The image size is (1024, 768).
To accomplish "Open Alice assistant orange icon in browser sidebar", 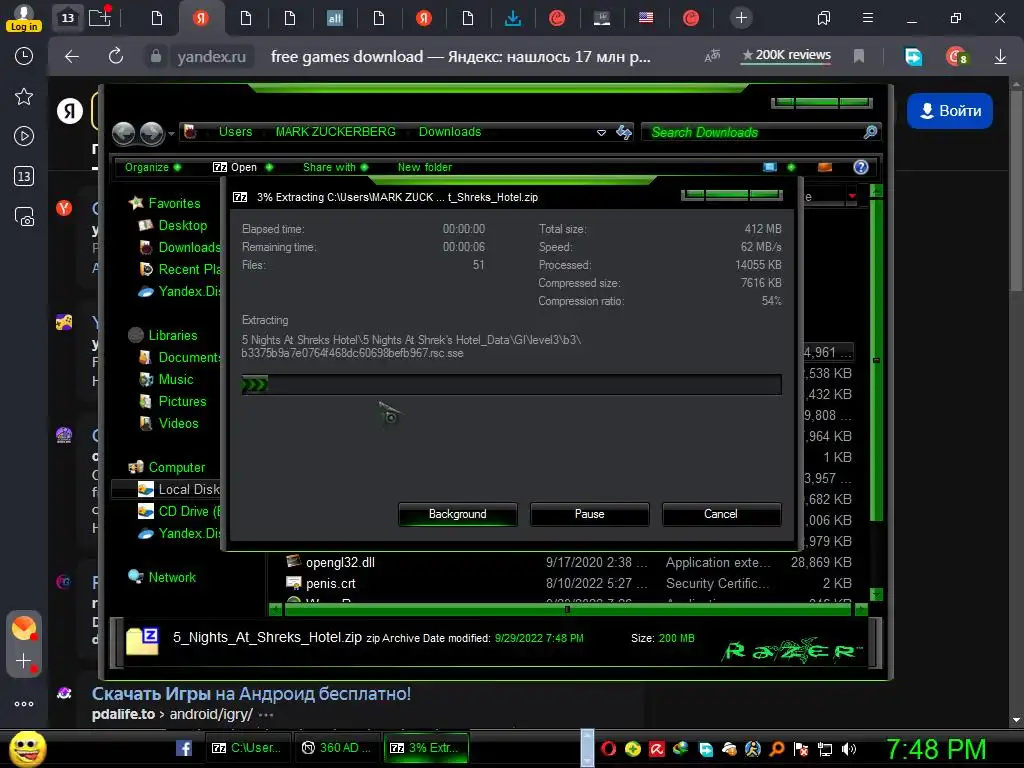I will [24, 628].
